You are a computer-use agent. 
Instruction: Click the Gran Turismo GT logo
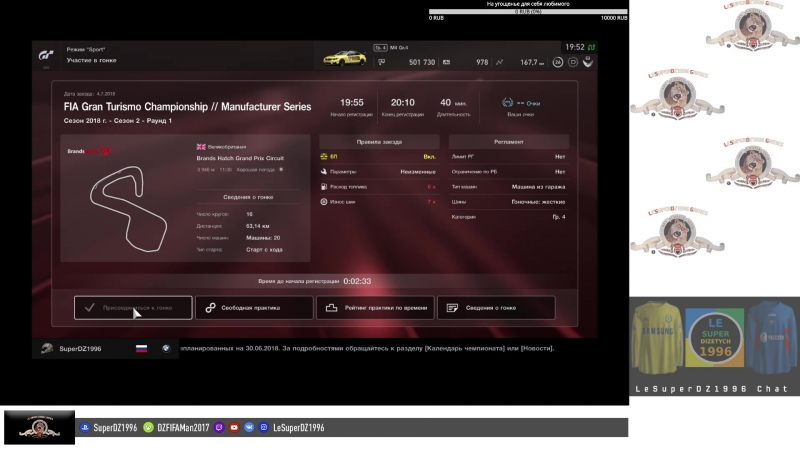click(x=46, y=55)
